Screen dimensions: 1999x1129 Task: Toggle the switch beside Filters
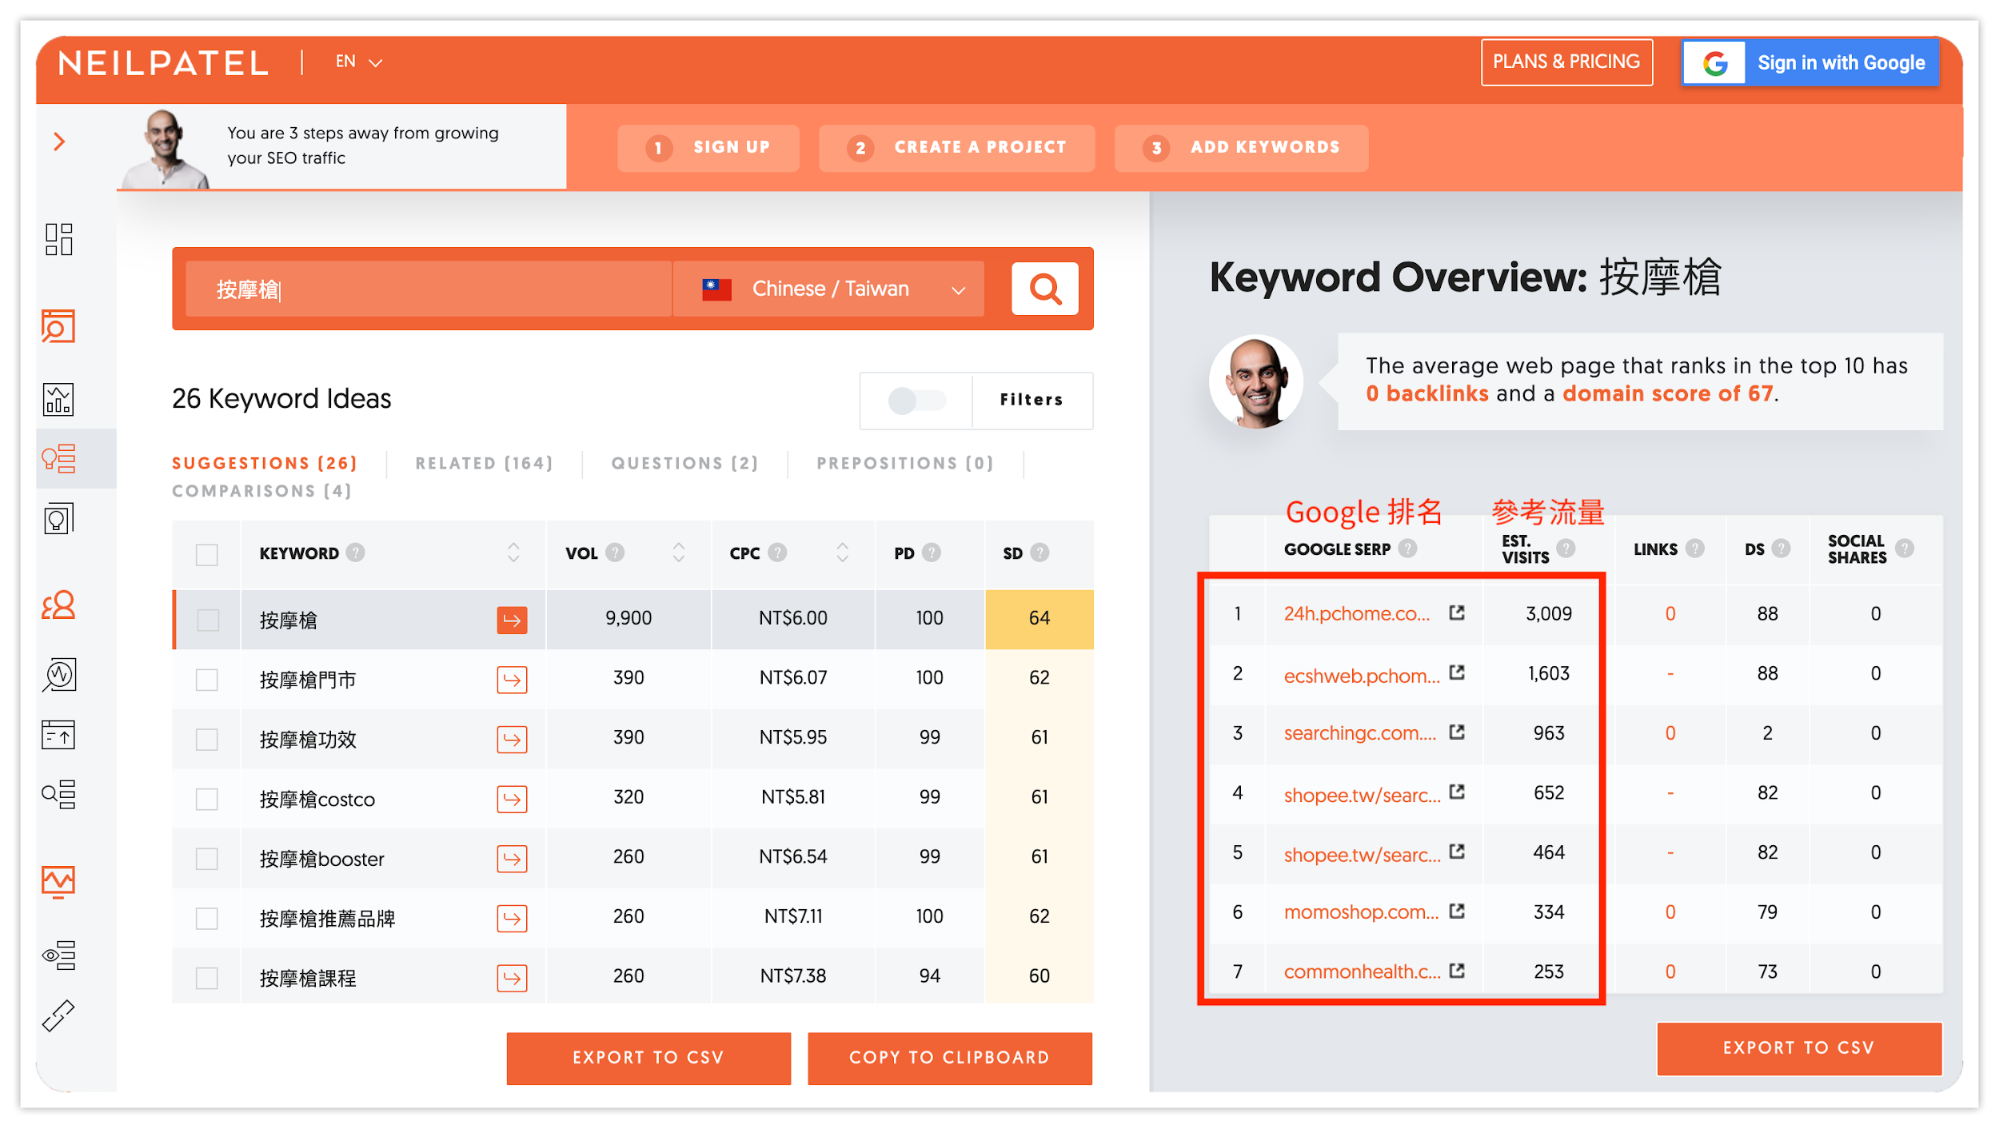[x=916, y=400]
